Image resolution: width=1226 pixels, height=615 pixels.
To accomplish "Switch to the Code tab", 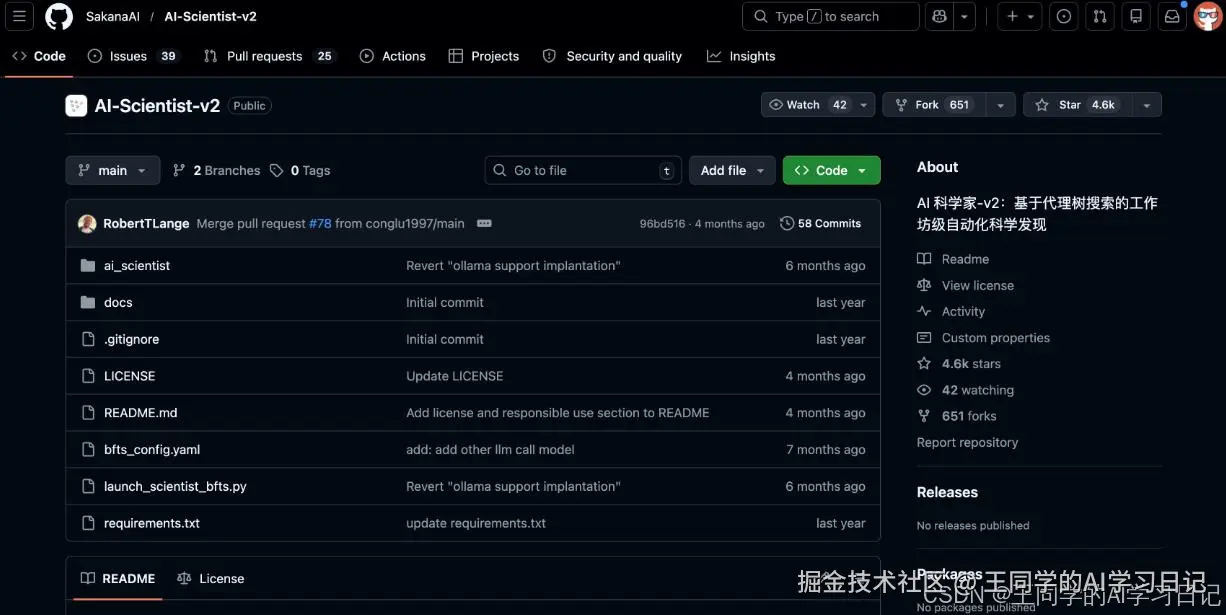I will [39, 56].
